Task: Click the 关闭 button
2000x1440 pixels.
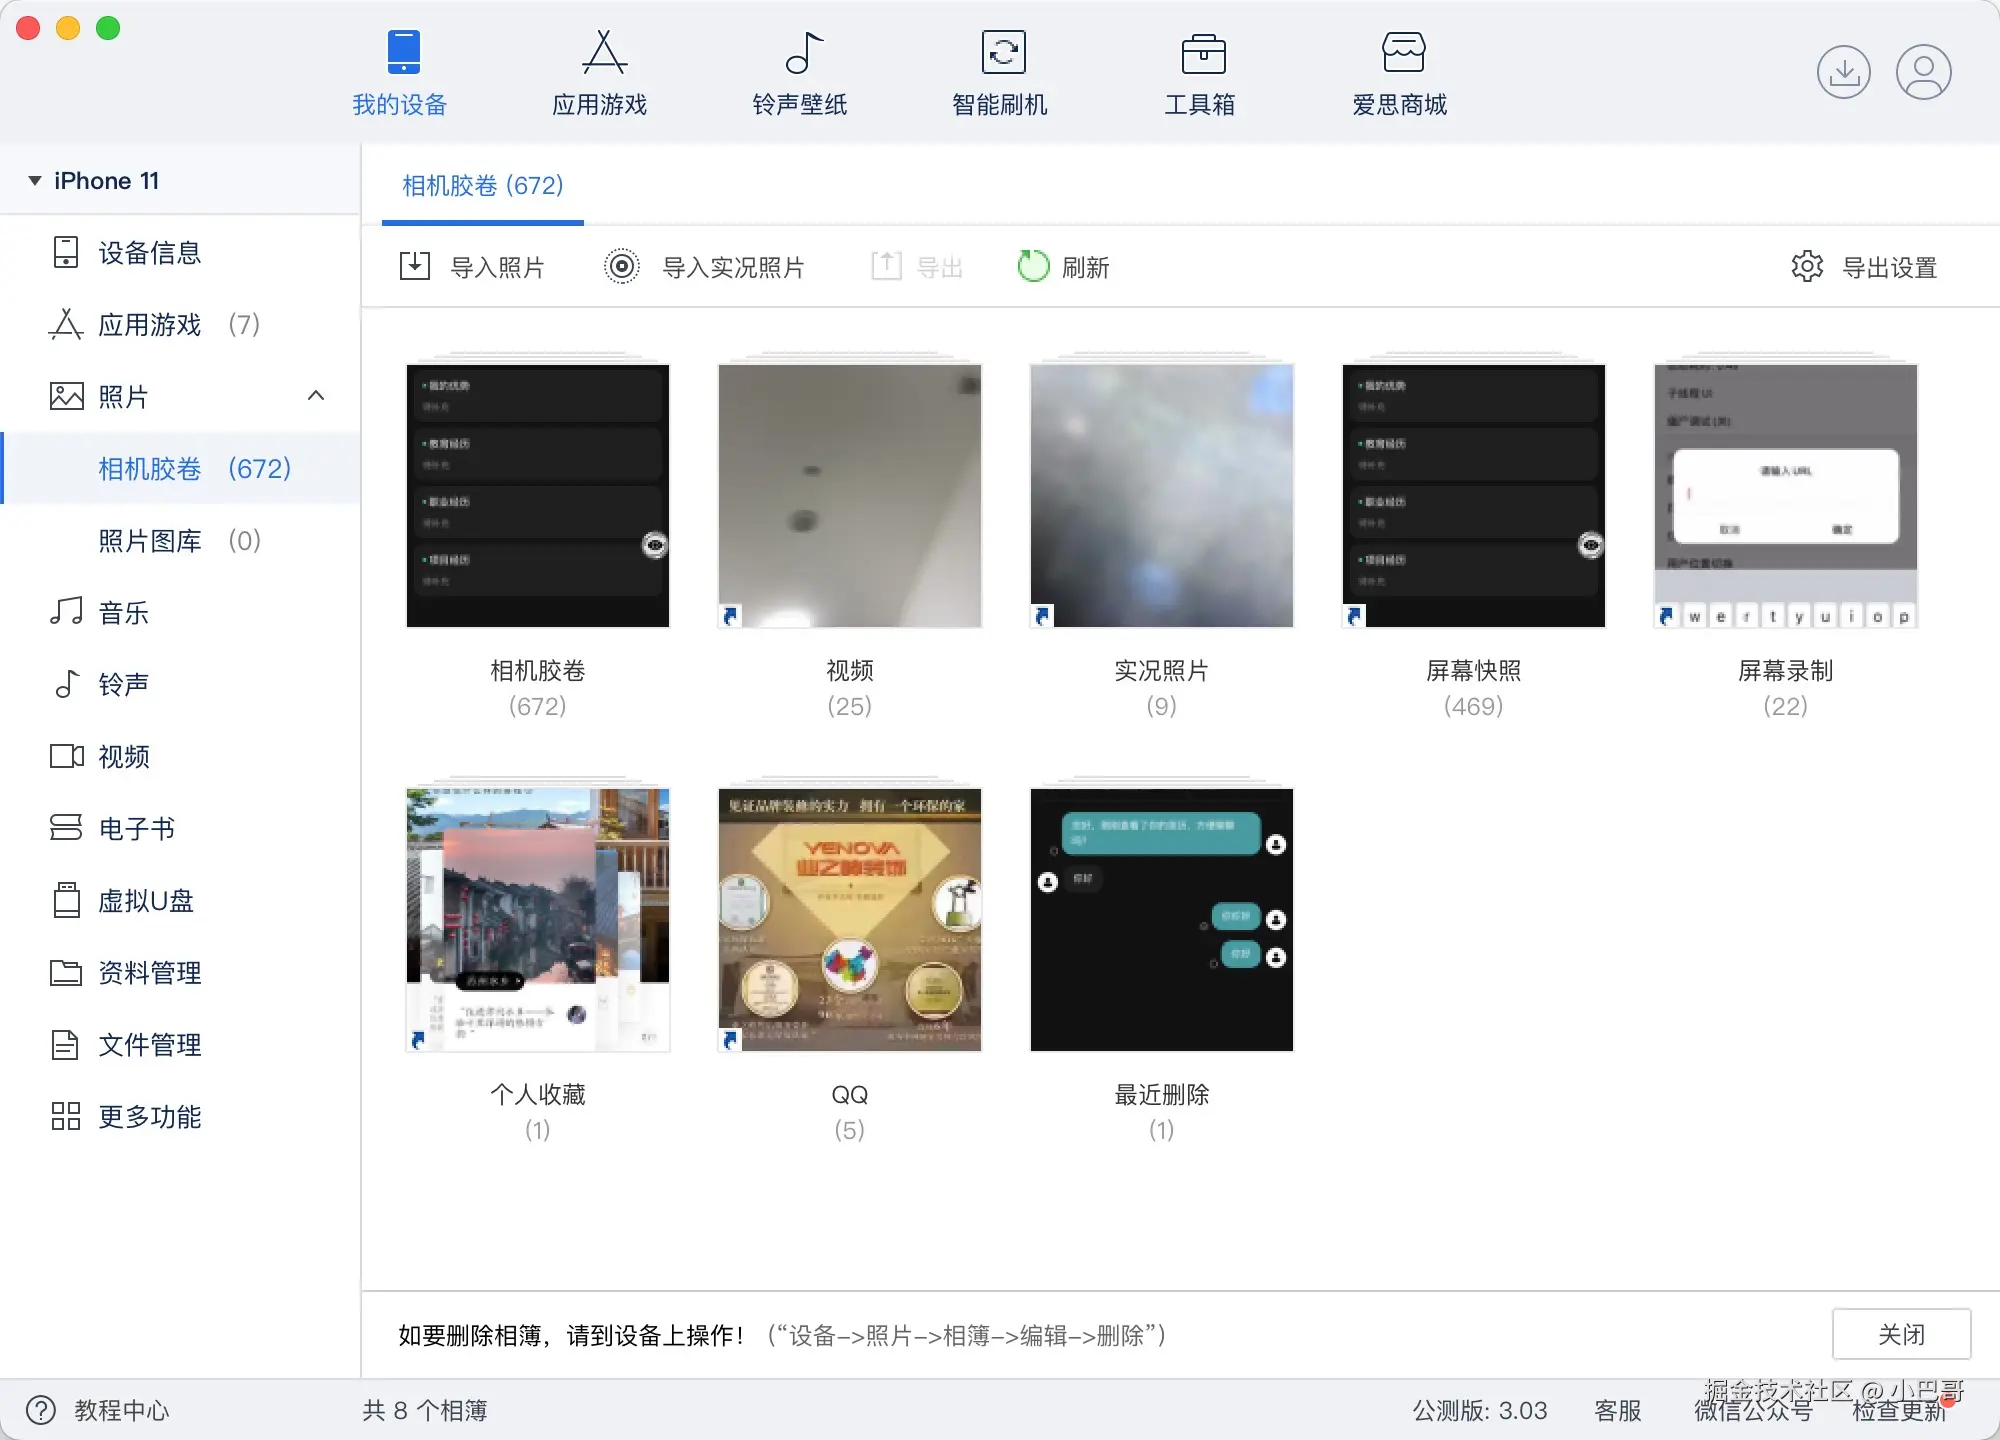Action: pyautogui.click(x=1900, y=1334)
